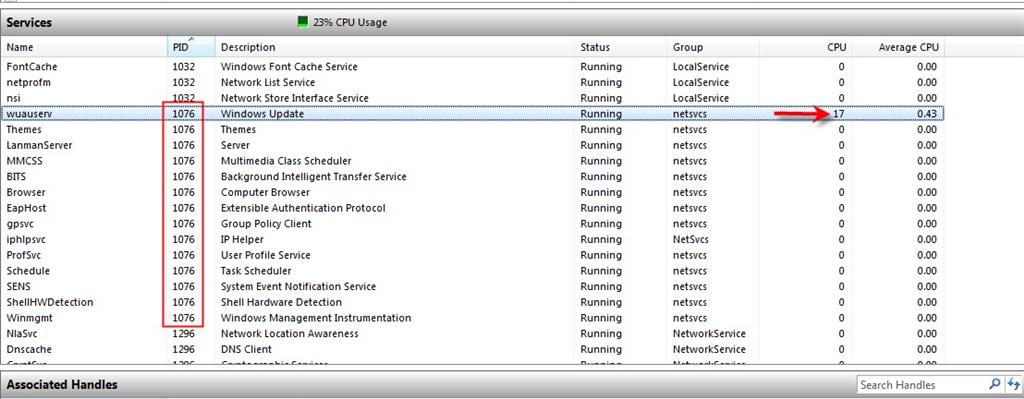
Task: Click the magnifier icon in Search Handles
Action: (x=995, y=384)
